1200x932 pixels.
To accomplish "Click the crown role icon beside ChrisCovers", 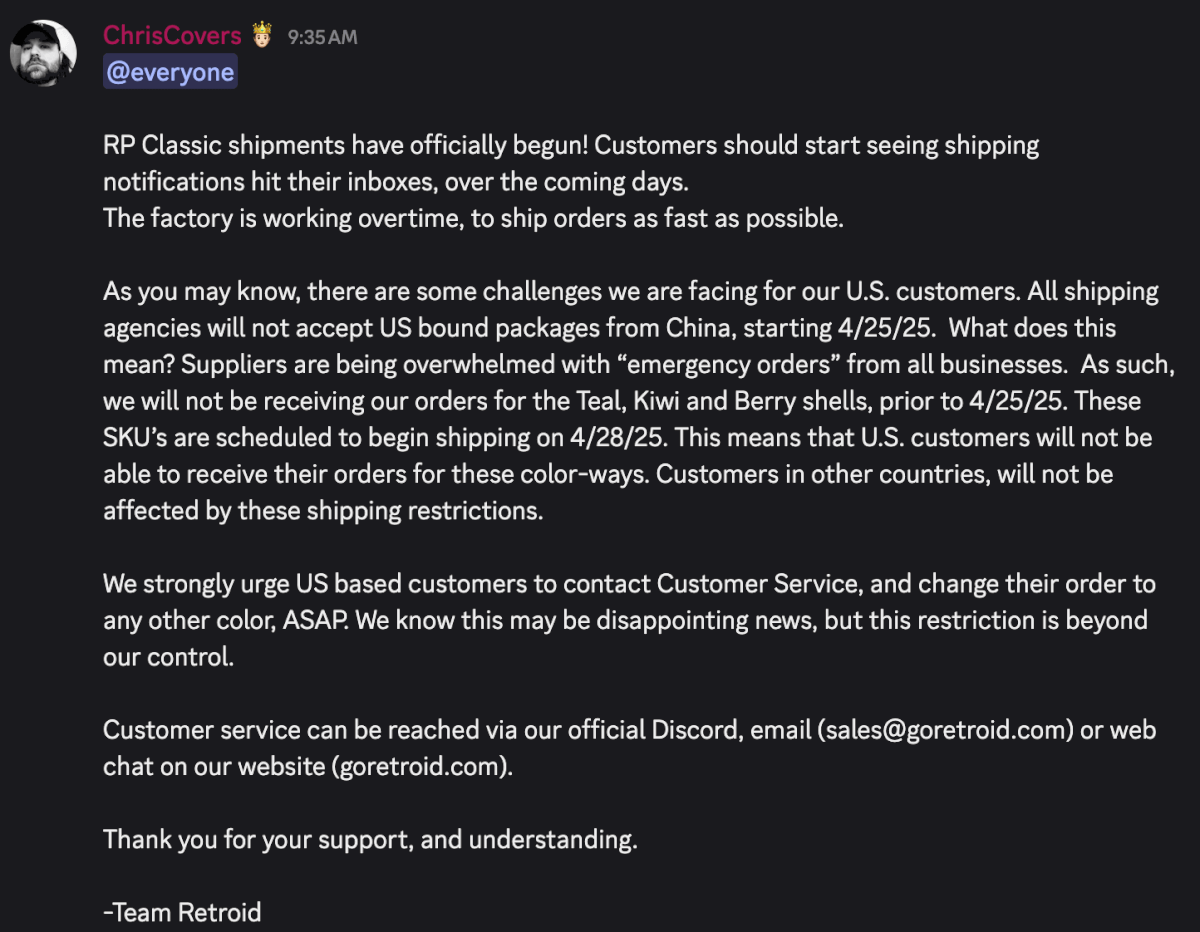I will [x=263, y=36].
